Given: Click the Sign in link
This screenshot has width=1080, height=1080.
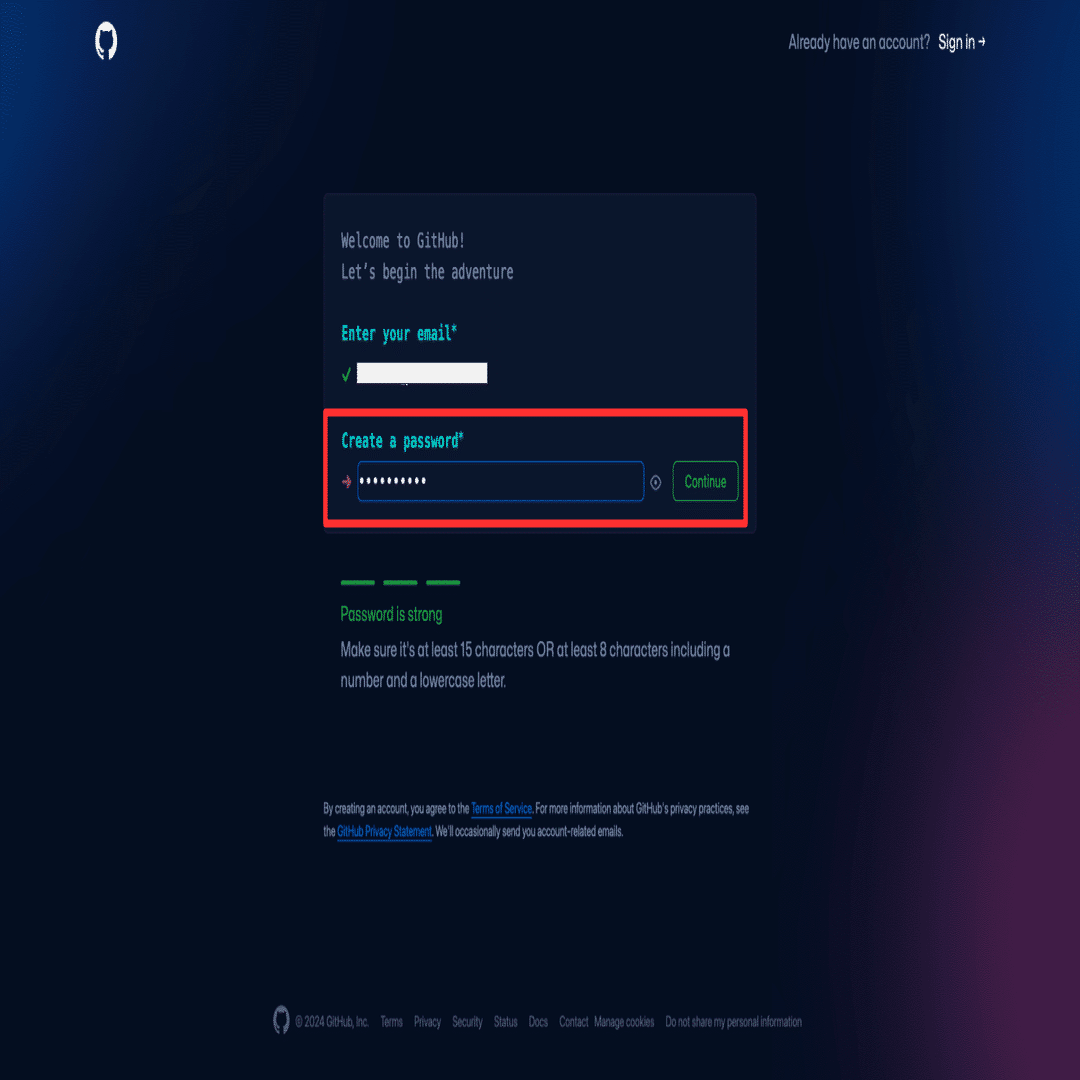Looking at the screenshot, I should click(x=956, y=42).
